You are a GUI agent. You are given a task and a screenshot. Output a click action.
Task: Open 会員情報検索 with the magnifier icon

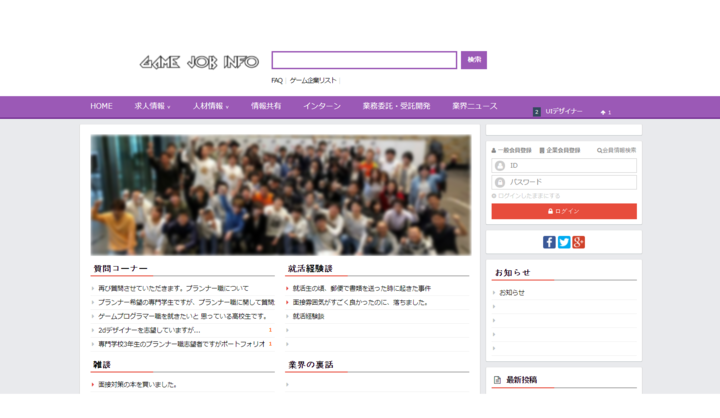click(616, 150)
